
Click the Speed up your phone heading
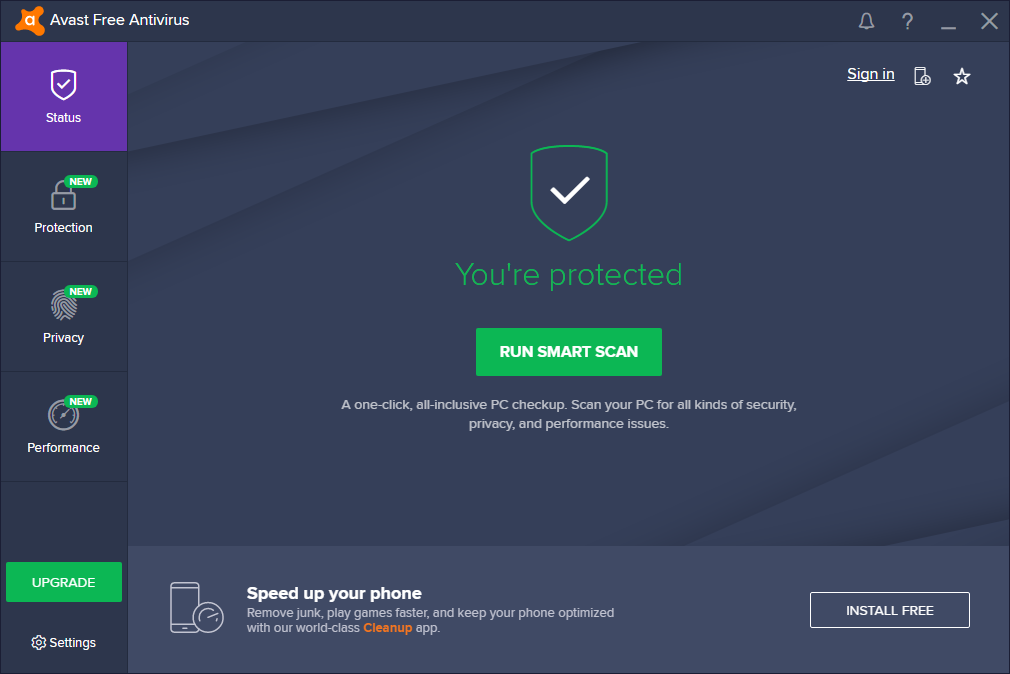334,593
